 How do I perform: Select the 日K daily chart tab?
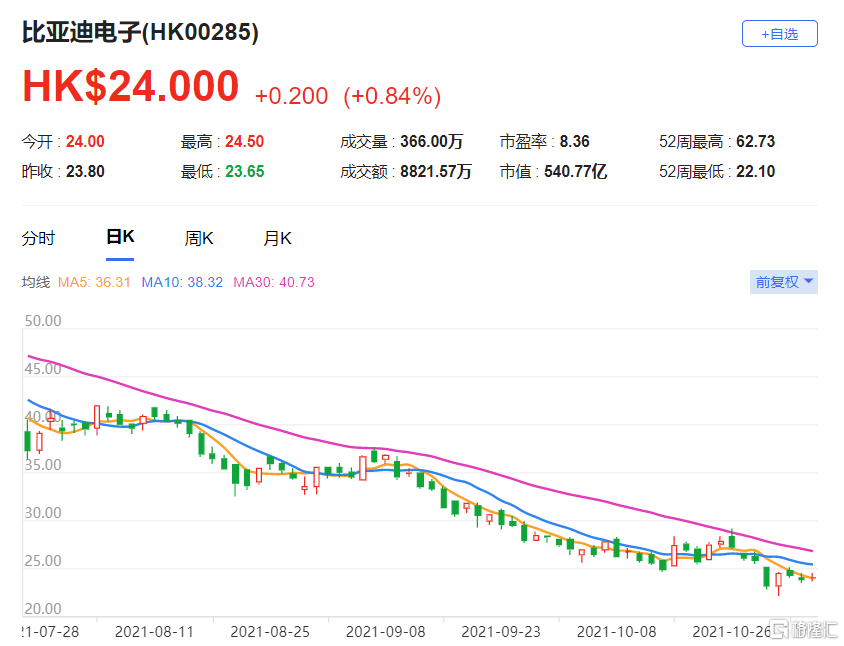[120, 237]
